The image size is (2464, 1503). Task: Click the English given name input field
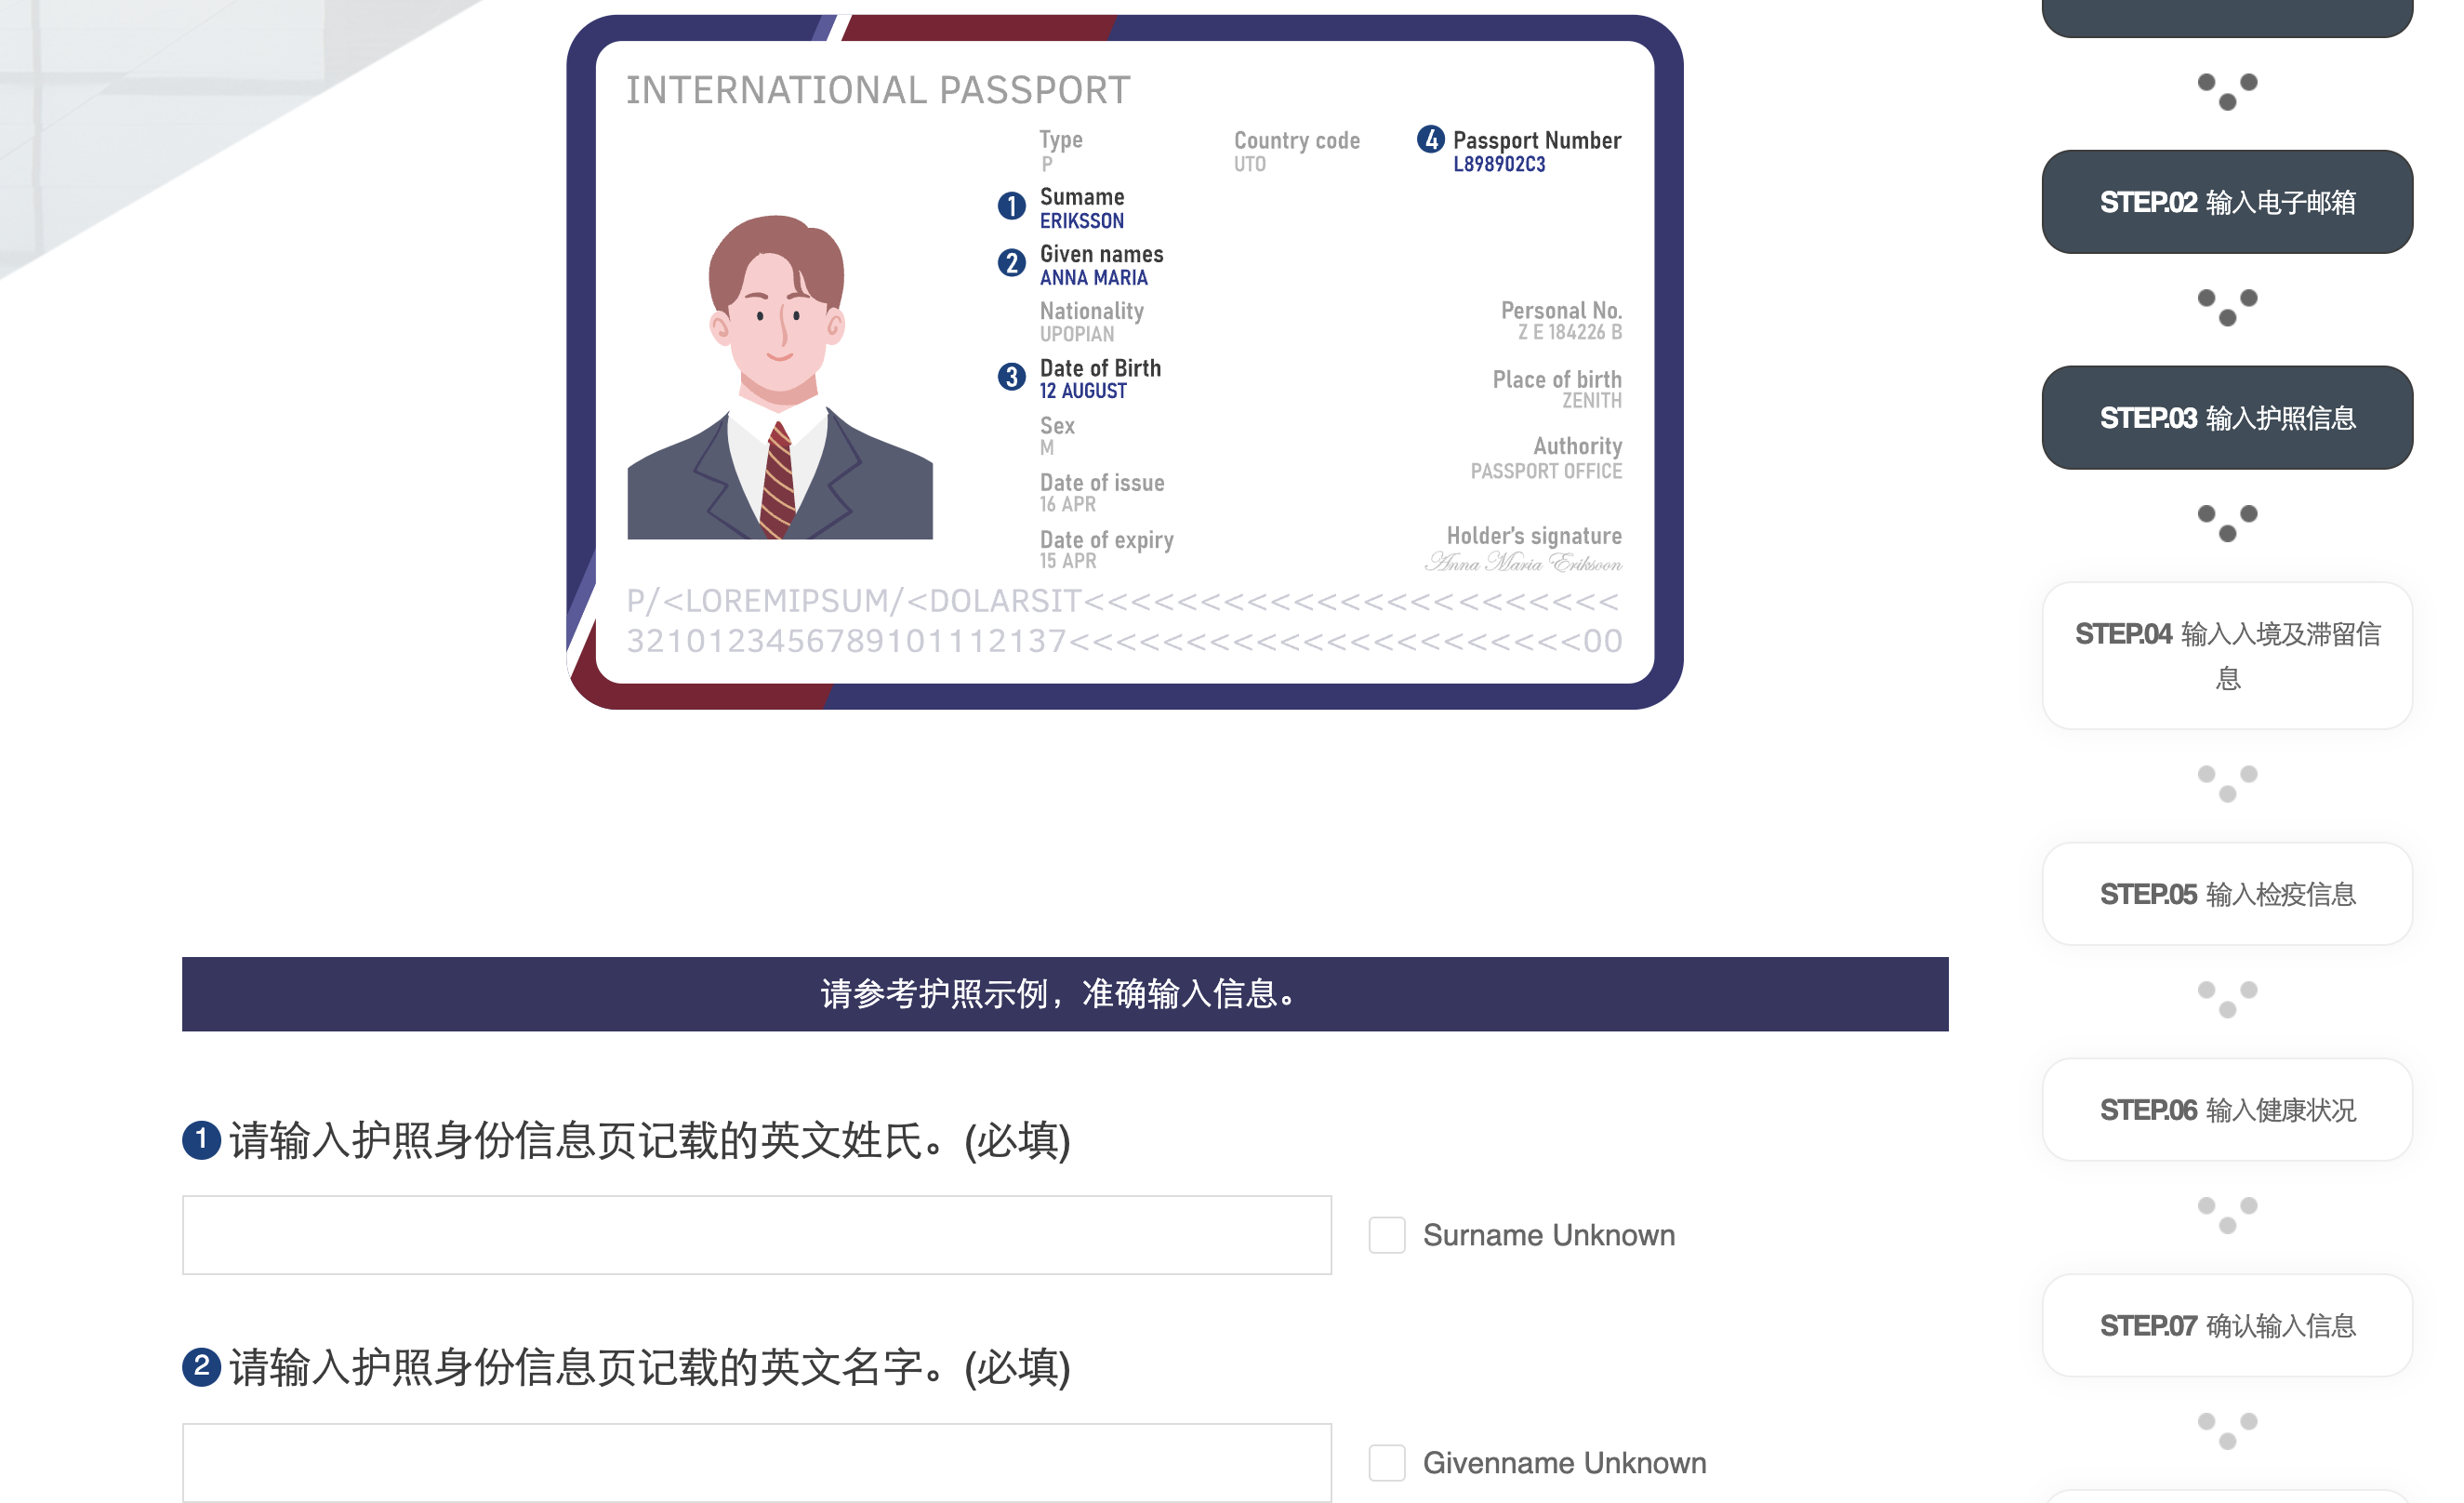point(756,1462)
